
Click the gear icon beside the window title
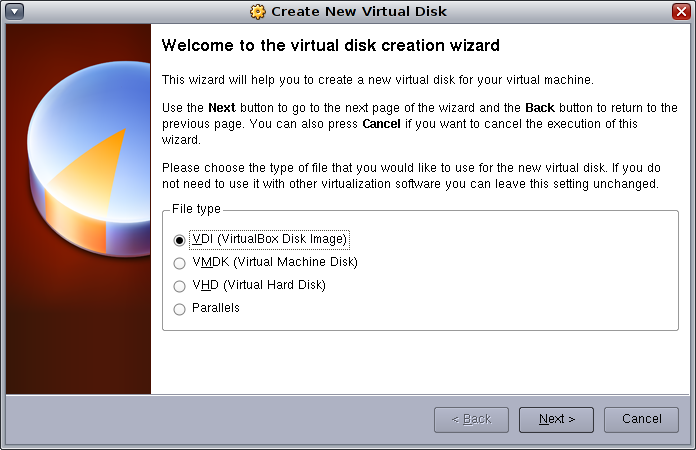point(258,12)
